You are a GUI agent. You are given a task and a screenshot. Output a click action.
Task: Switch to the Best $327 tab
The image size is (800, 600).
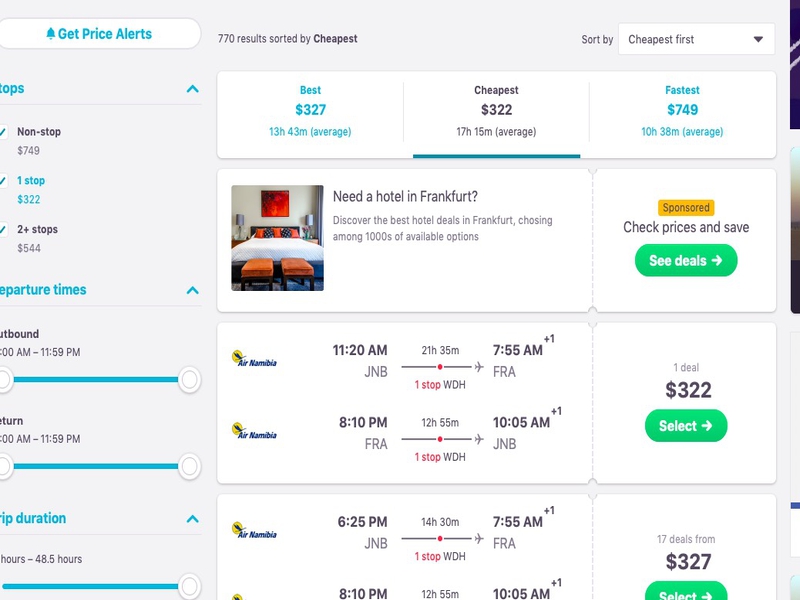(x=310, y=111)
